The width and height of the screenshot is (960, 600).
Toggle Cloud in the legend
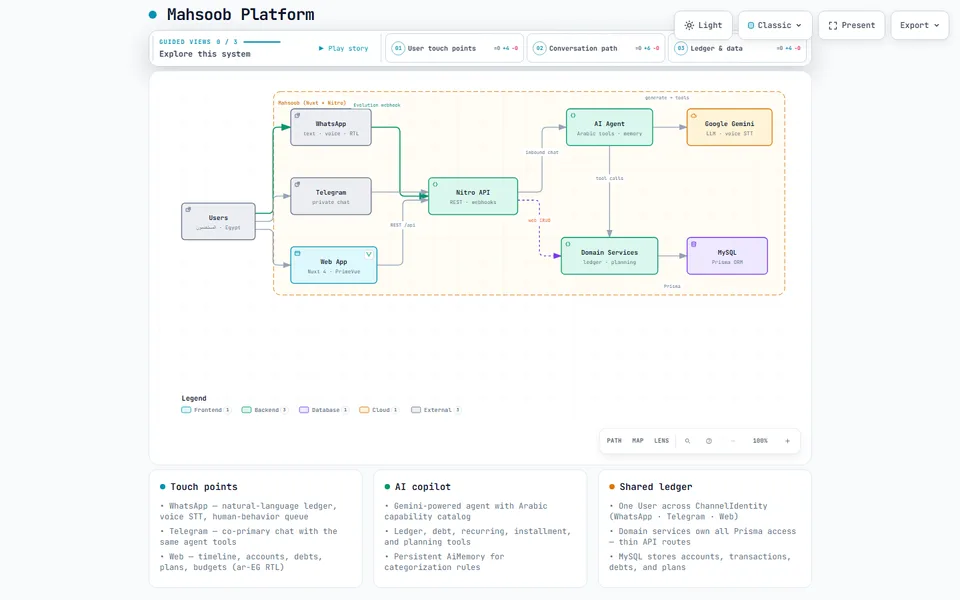[x=379, y=410]
